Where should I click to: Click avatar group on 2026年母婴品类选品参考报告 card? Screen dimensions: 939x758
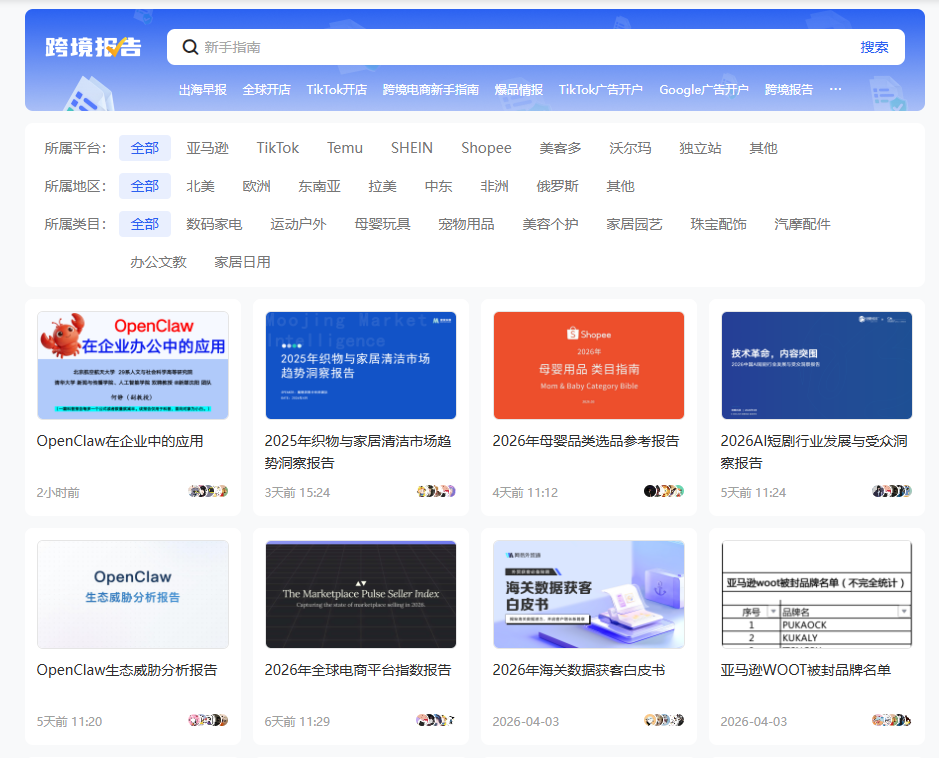664,491
